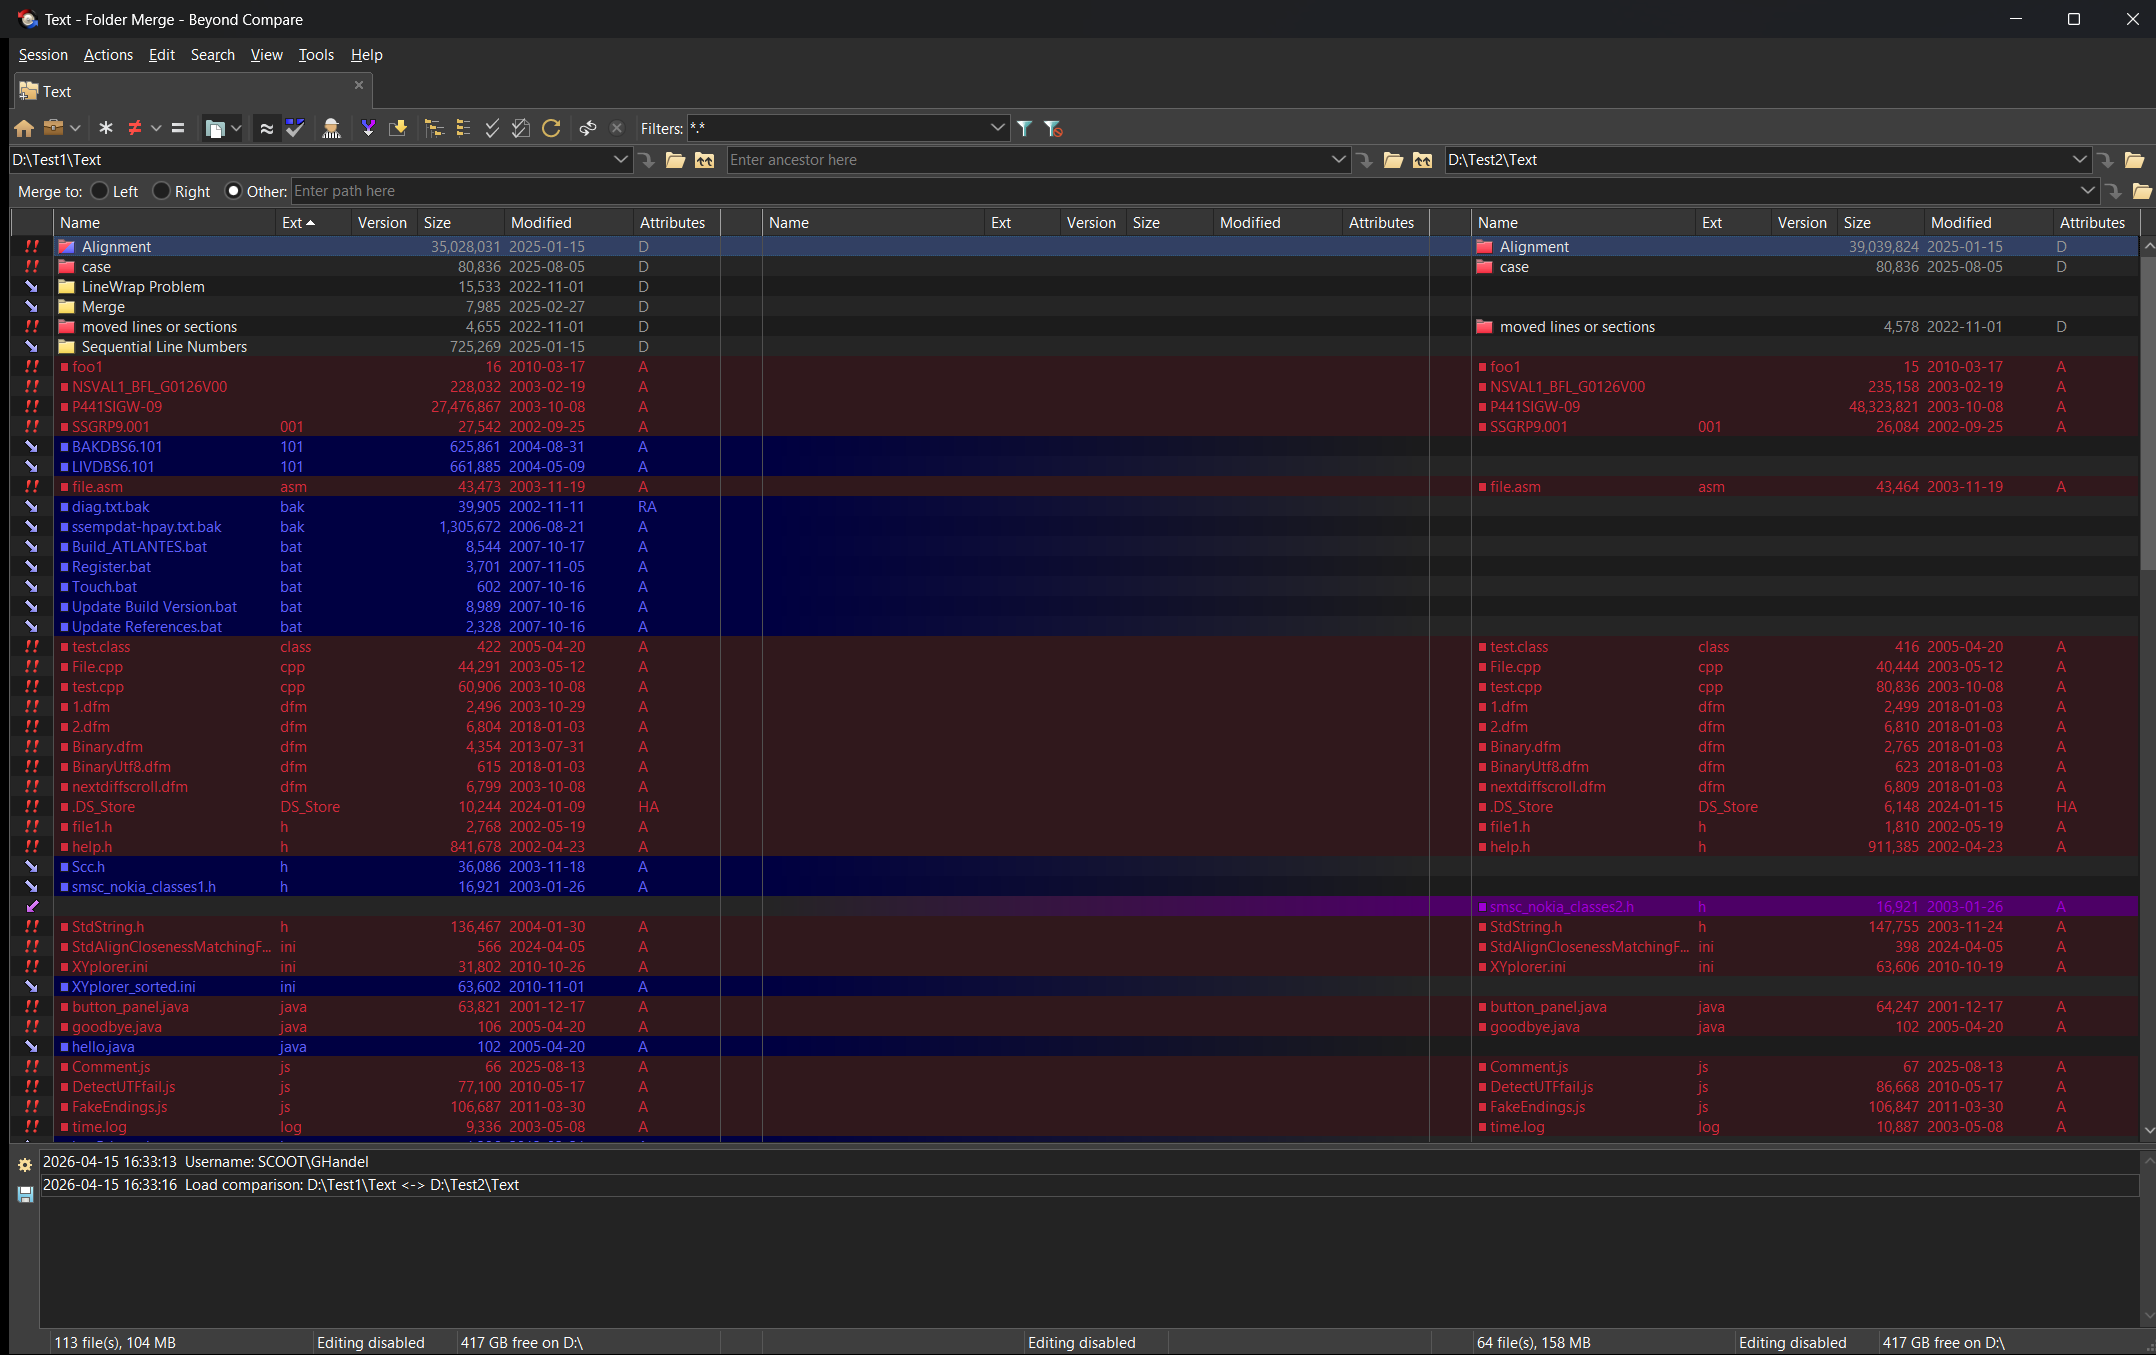This screenshot has width=2156, height=1355.
Task: Go up one level on left folder
Action: [x=705, y=160]
